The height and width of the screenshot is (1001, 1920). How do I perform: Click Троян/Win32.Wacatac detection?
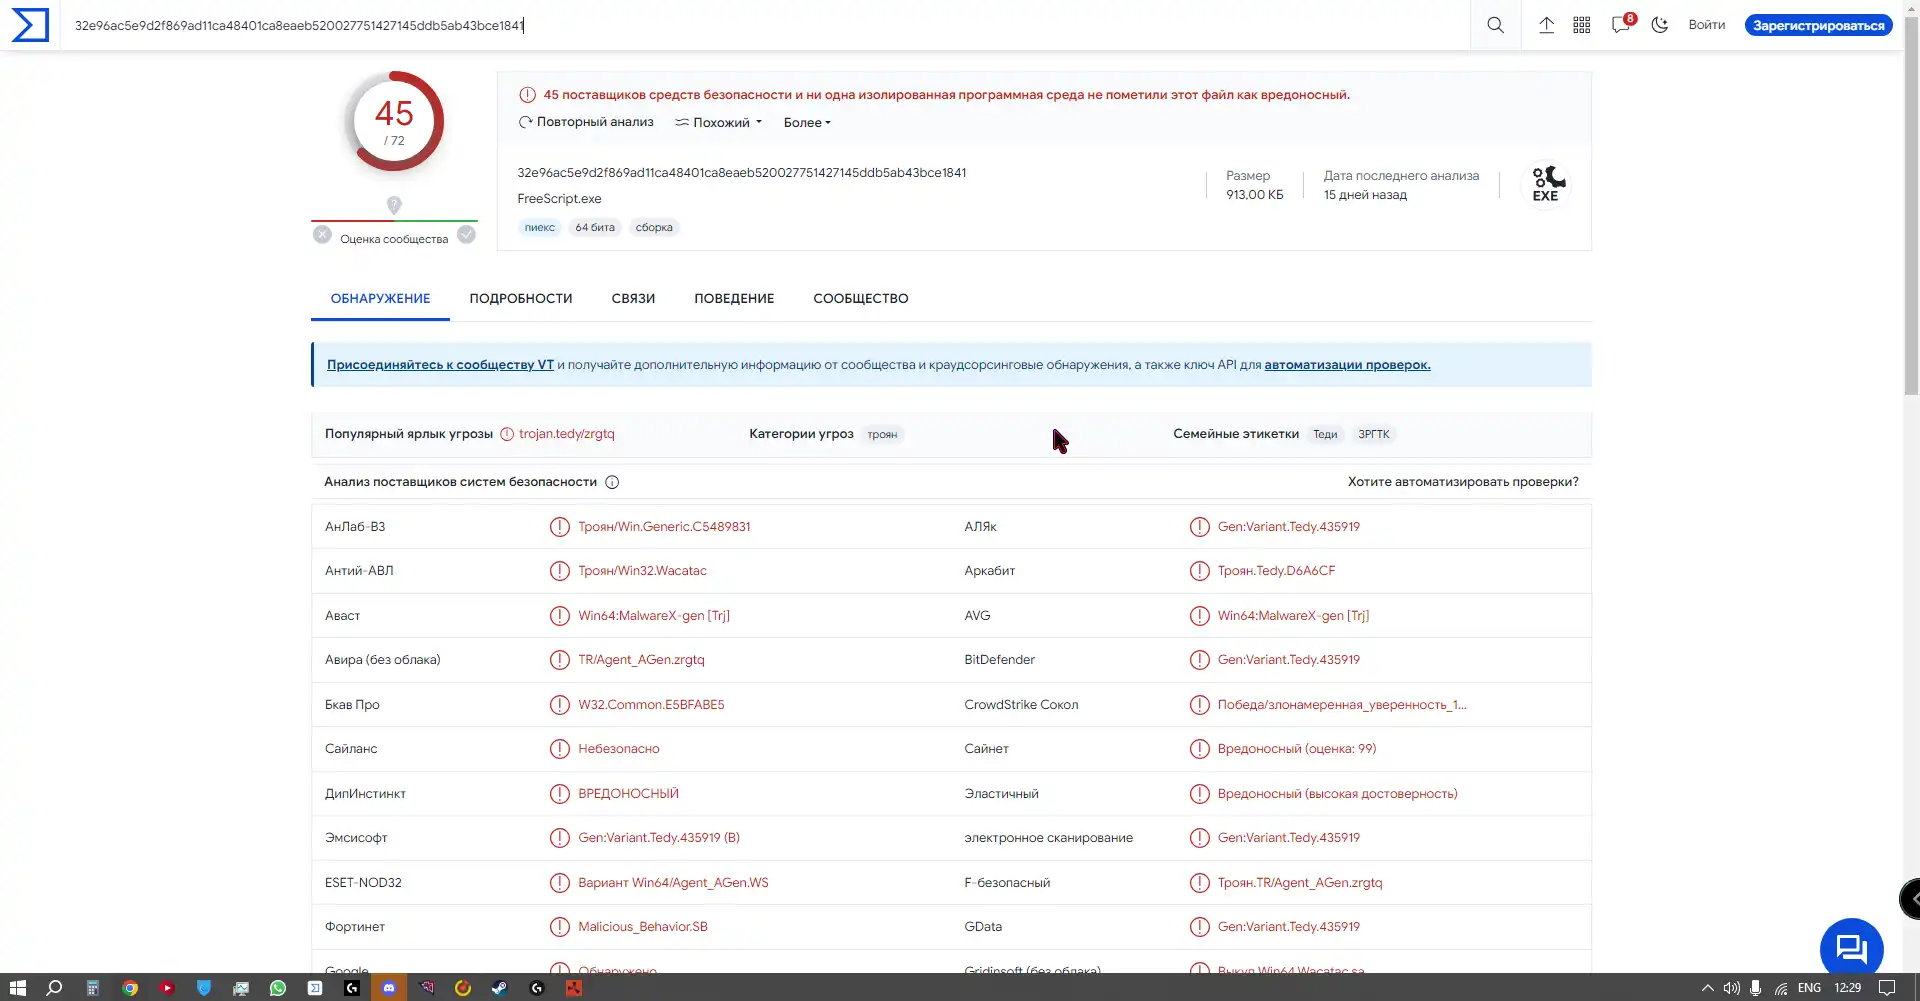click(x=642, y=571)
